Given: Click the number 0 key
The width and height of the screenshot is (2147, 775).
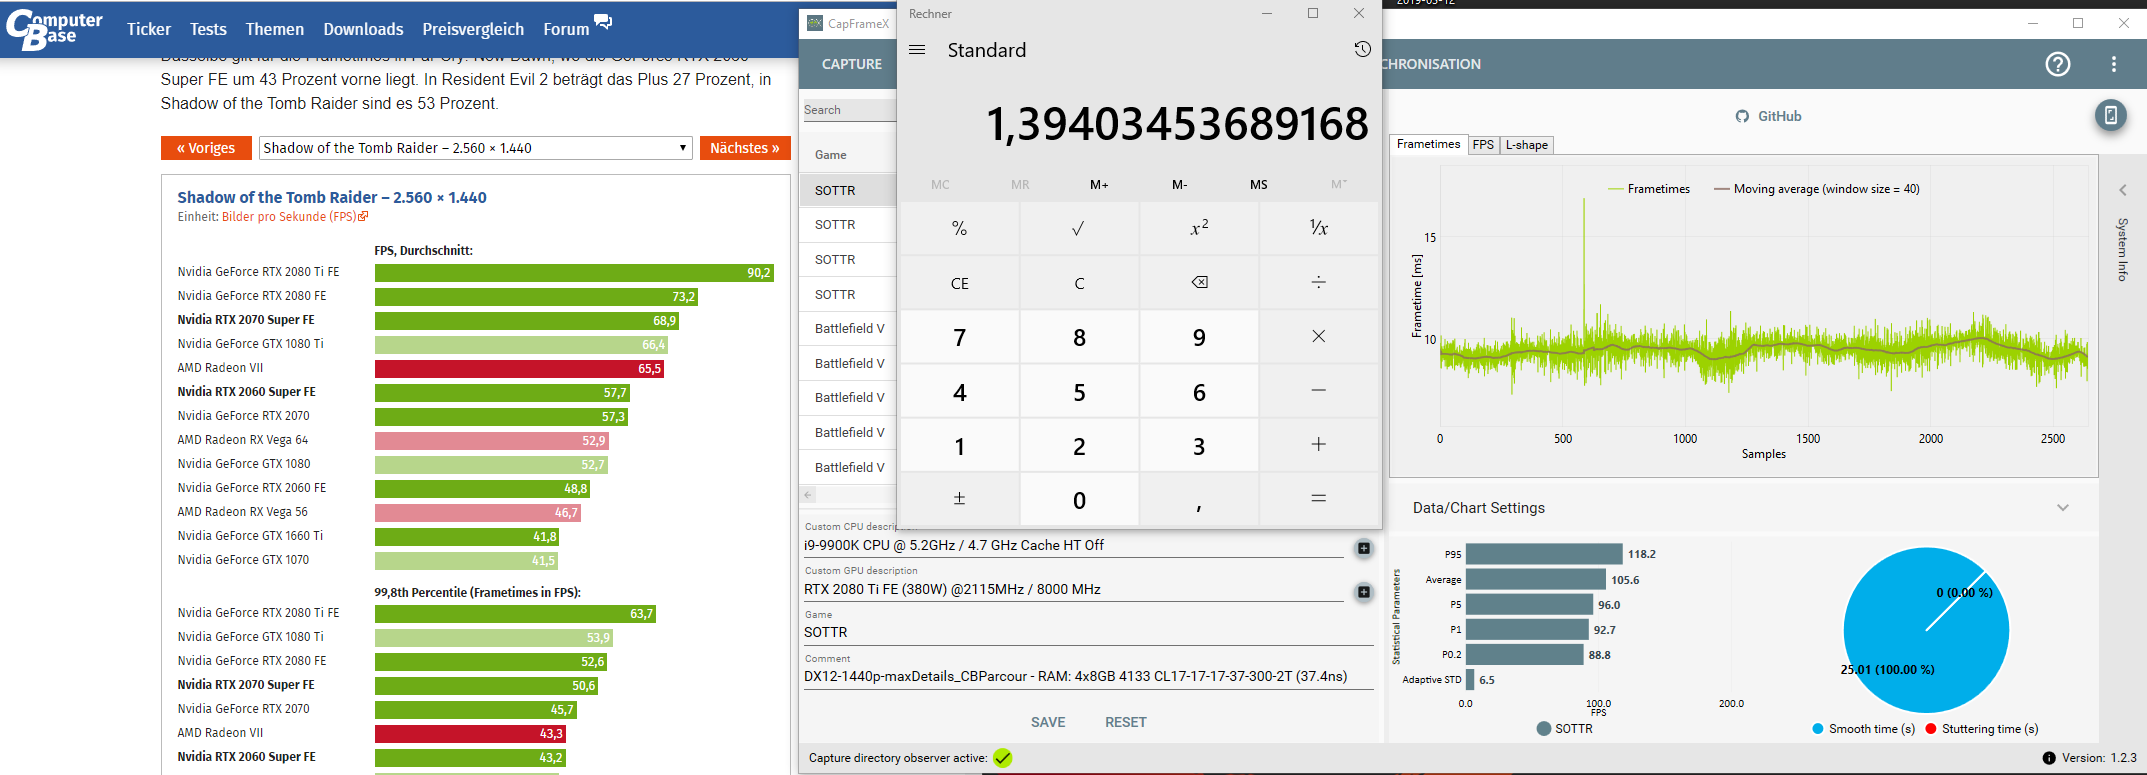Looking at the screenshot, I should [1078, 499].
